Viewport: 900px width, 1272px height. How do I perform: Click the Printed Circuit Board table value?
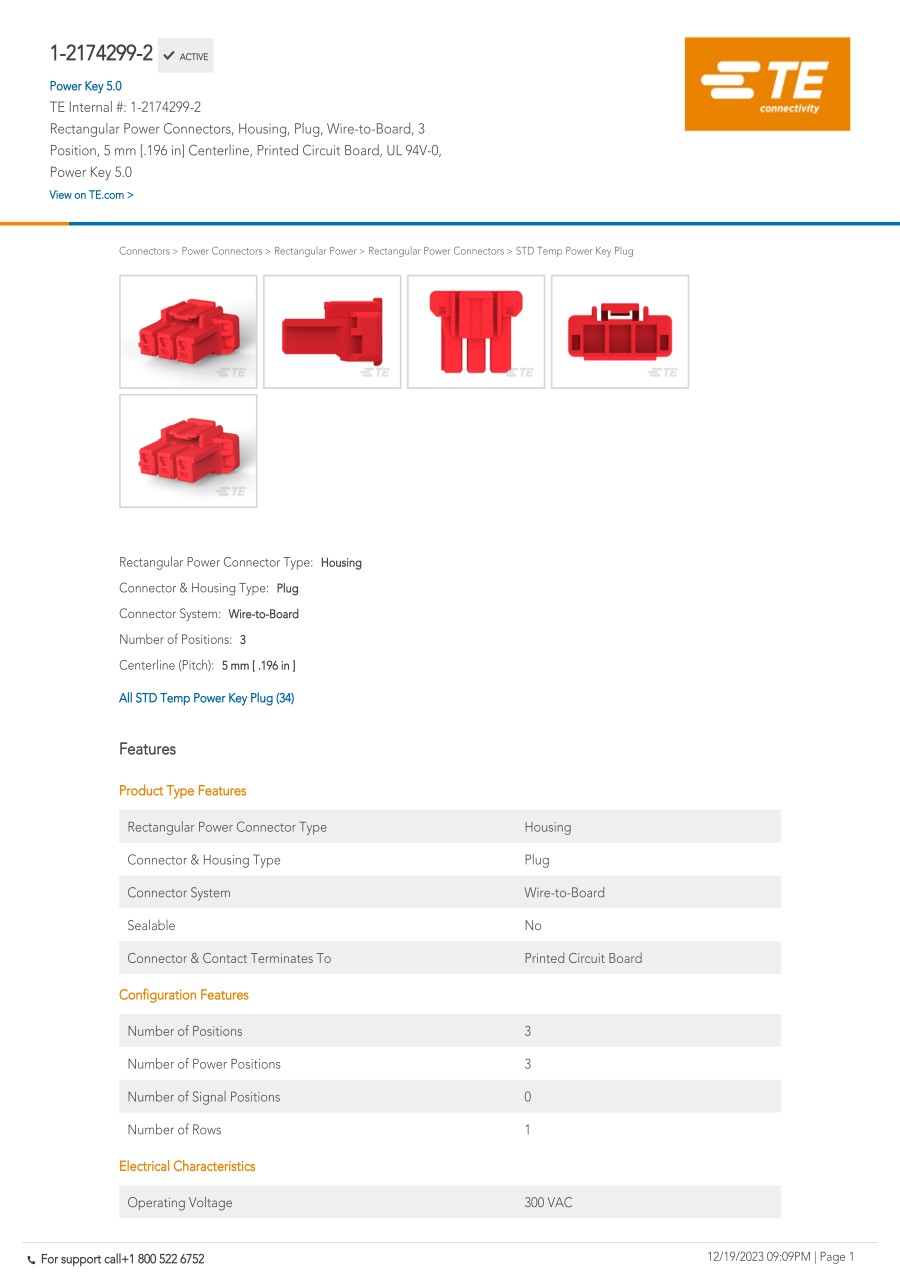click(583, 958)
